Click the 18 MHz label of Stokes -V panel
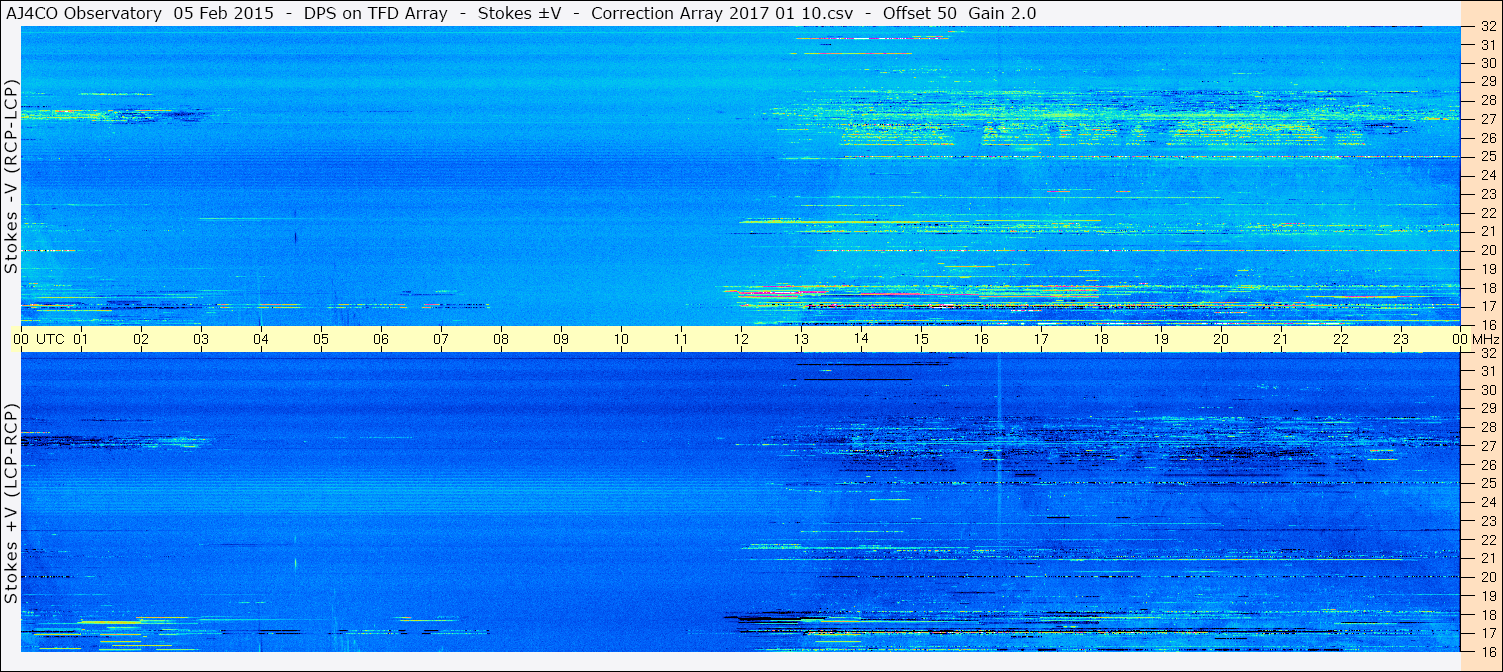This screenshot has width=1503, height=672. pos(1488,288)
